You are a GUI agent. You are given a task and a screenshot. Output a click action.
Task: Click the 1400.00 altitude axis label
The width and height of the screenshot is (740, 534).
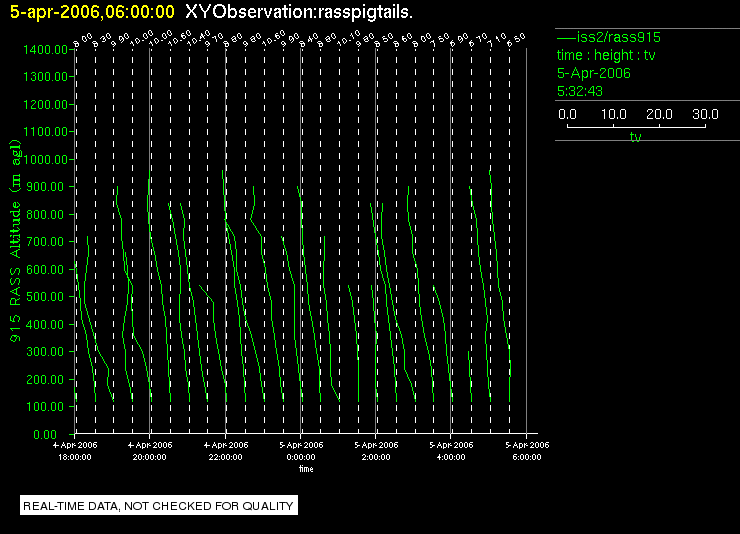coord(45,50)
